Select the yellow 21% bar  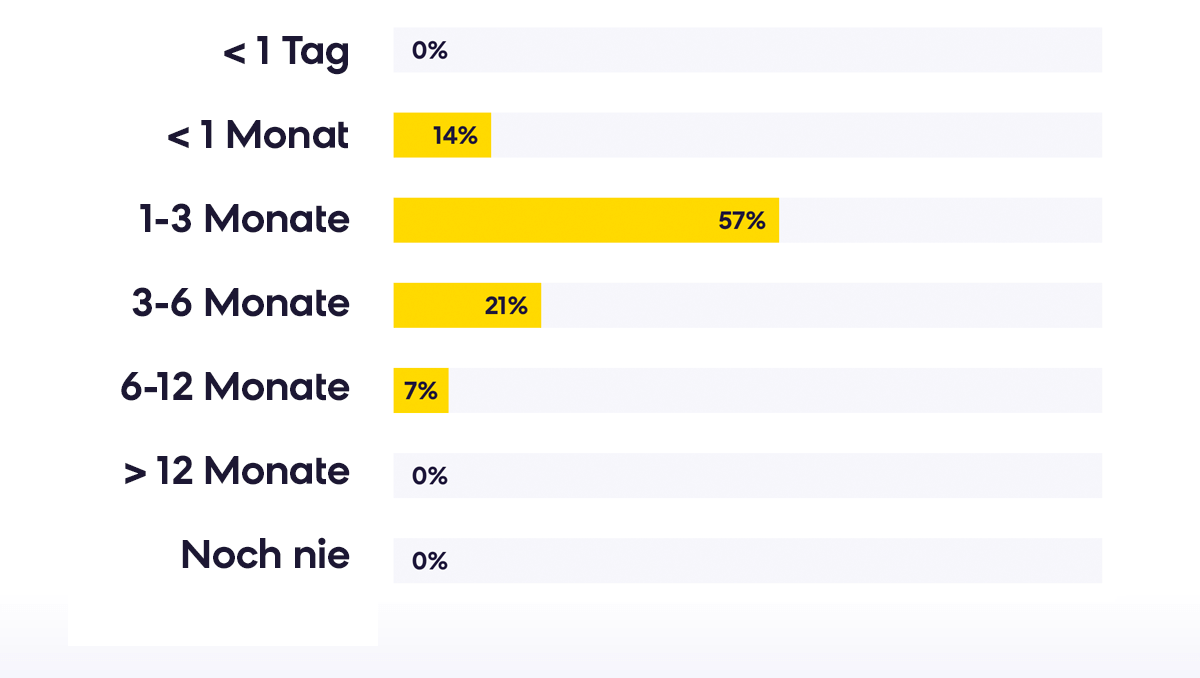tap(467, 305)
